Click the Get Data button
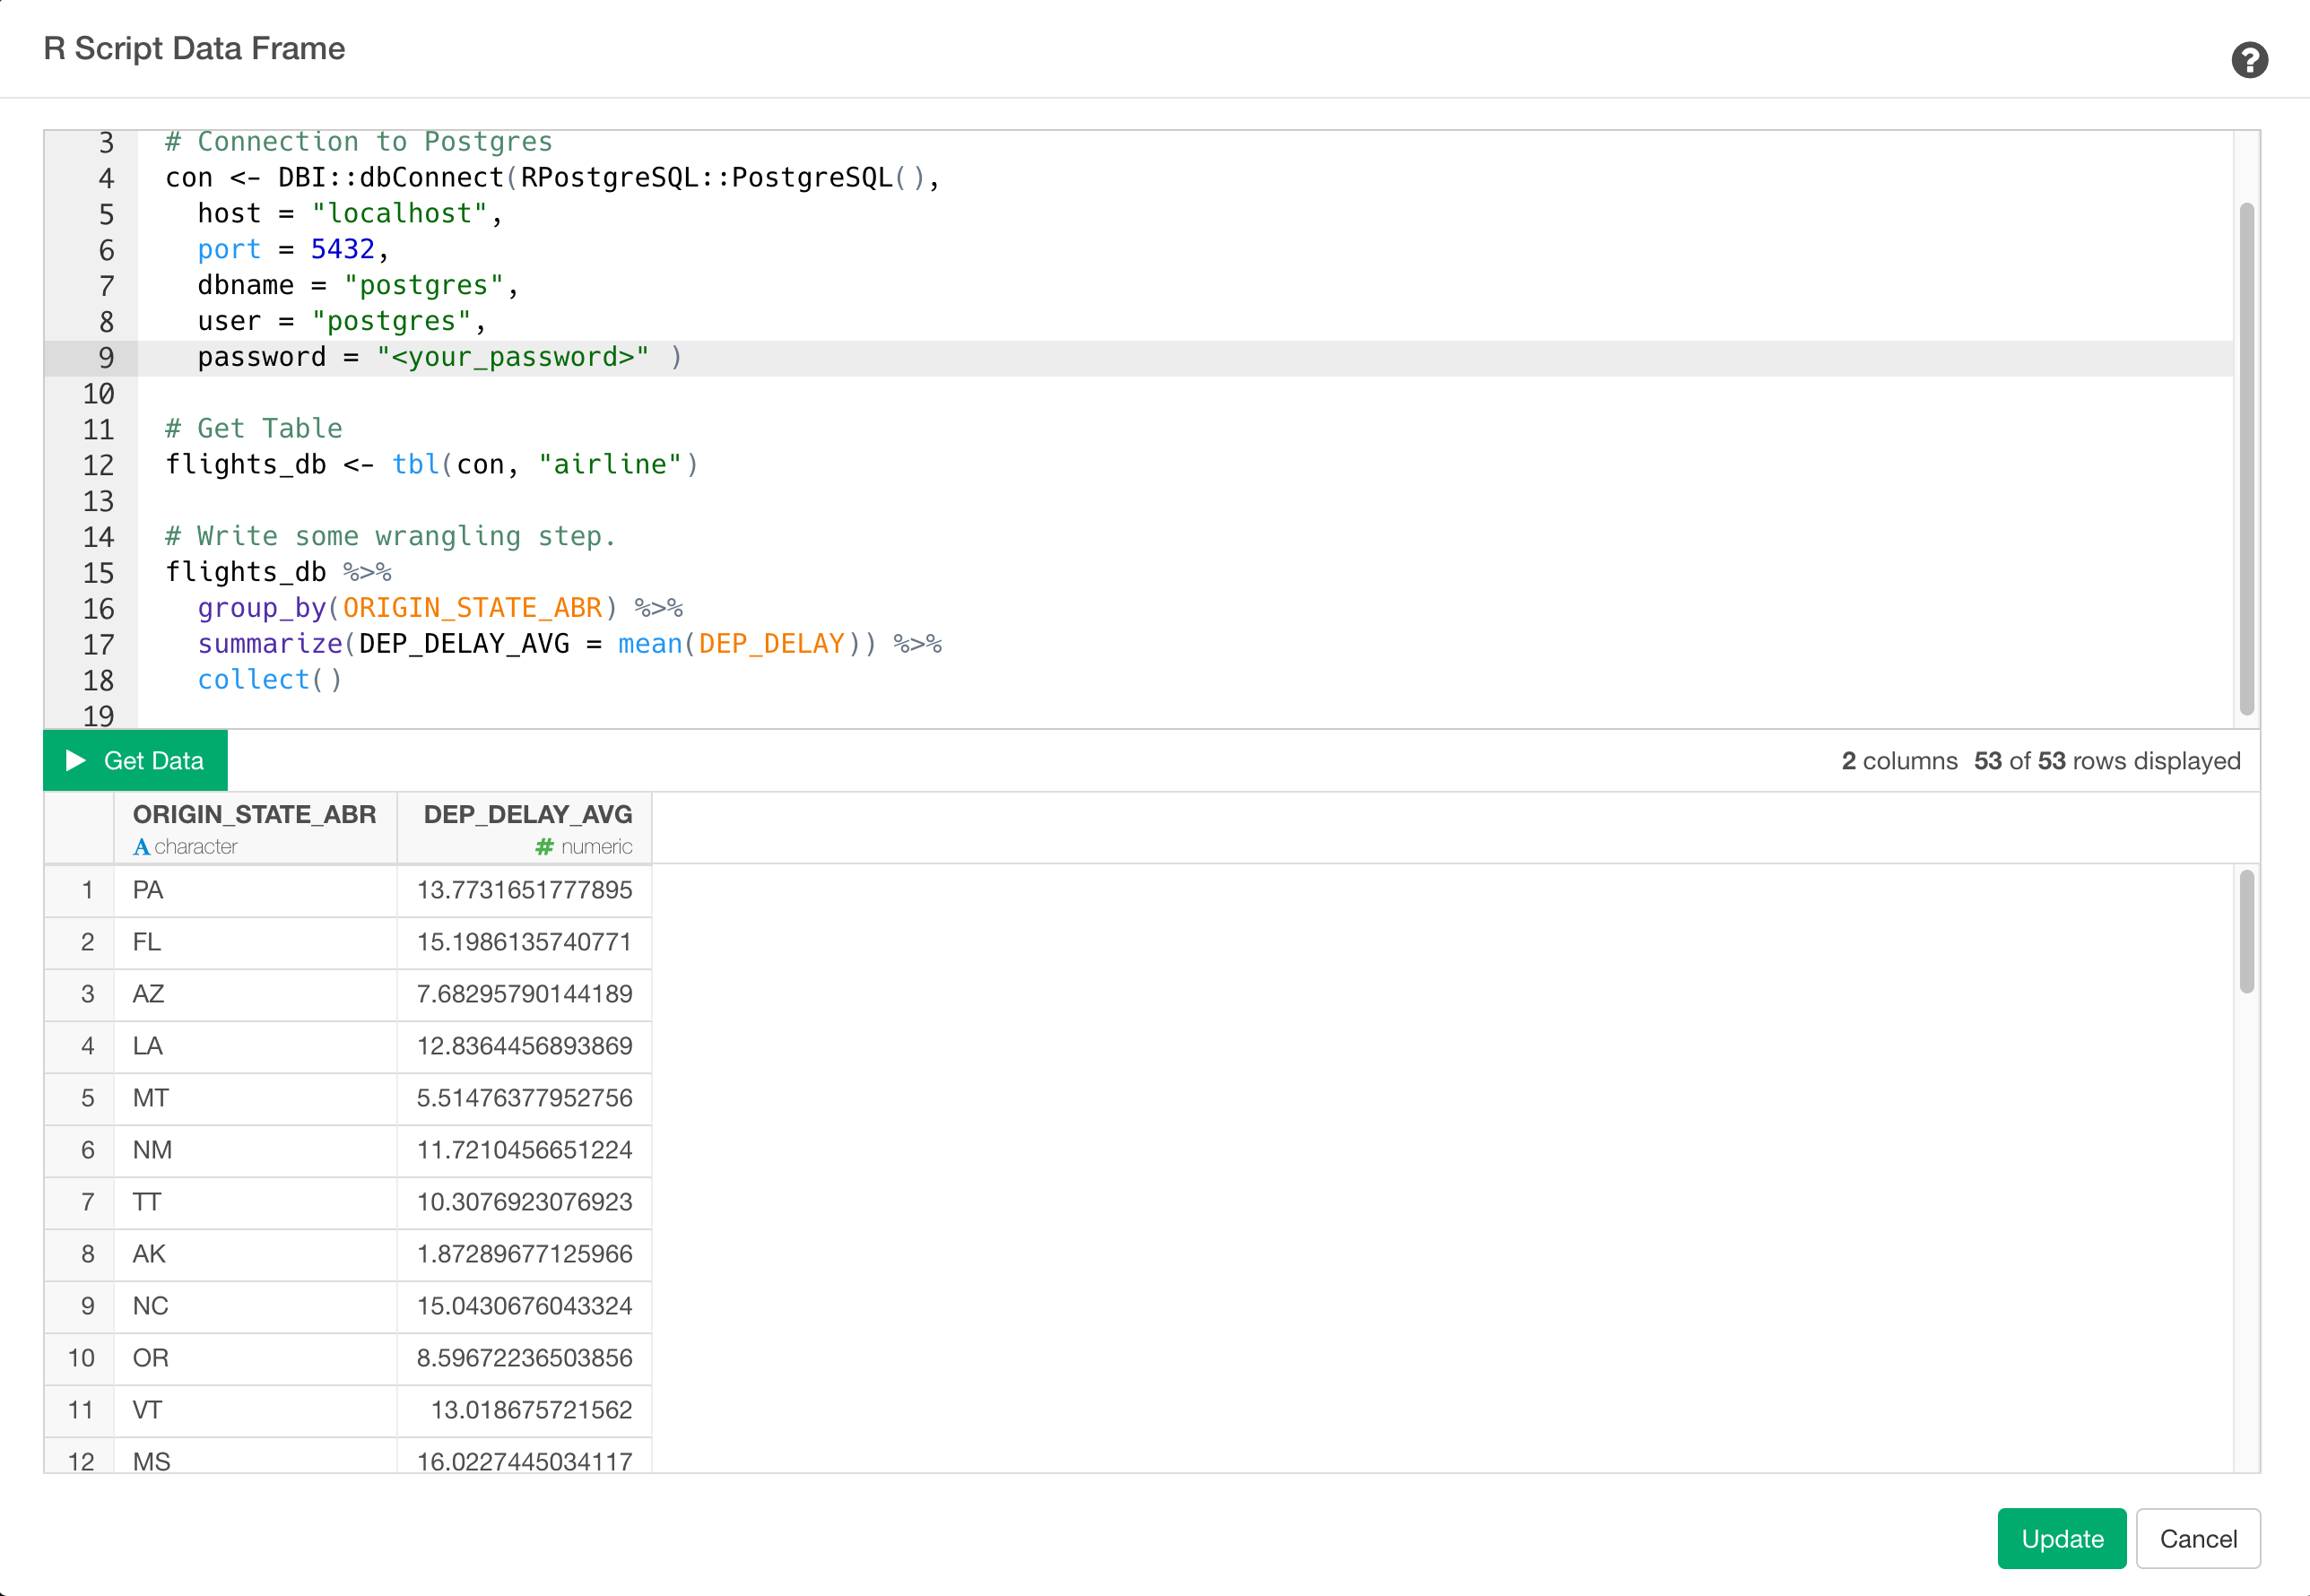 coord(135,761)
